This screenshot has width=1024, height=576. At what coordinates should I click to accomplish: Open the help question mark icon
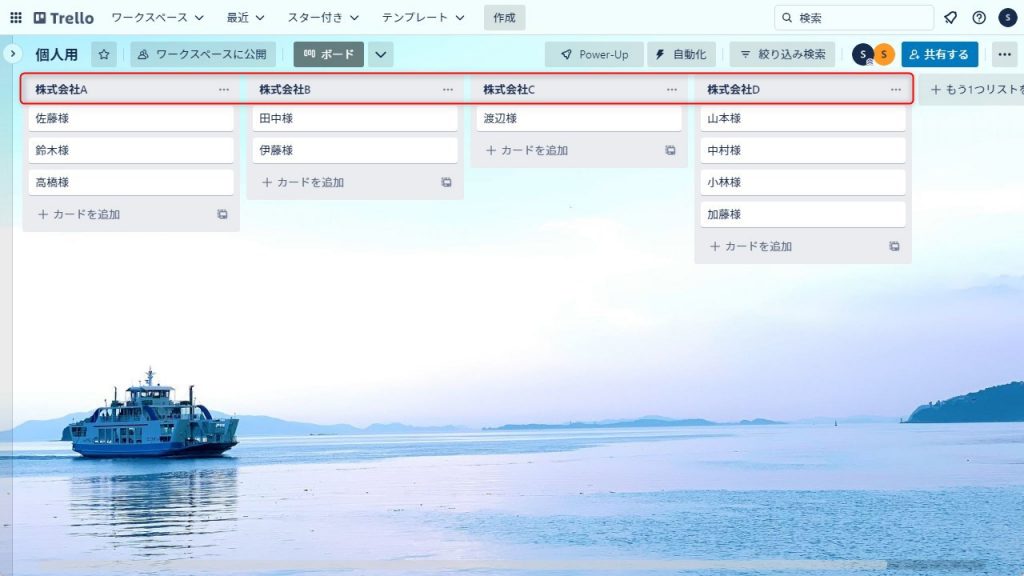[979, 18]
